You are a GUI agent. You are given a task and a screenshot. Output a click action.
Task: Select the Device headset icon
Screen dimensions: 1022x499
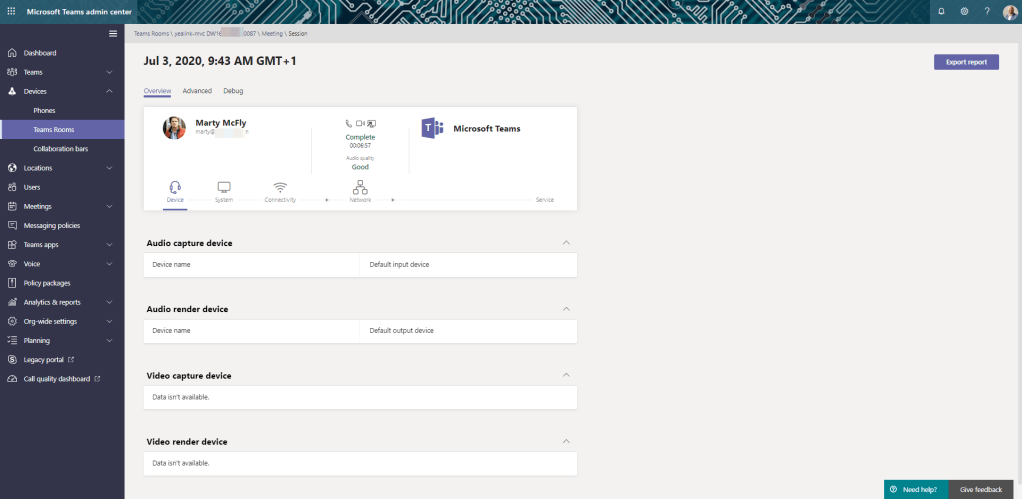tap(175, 187)
